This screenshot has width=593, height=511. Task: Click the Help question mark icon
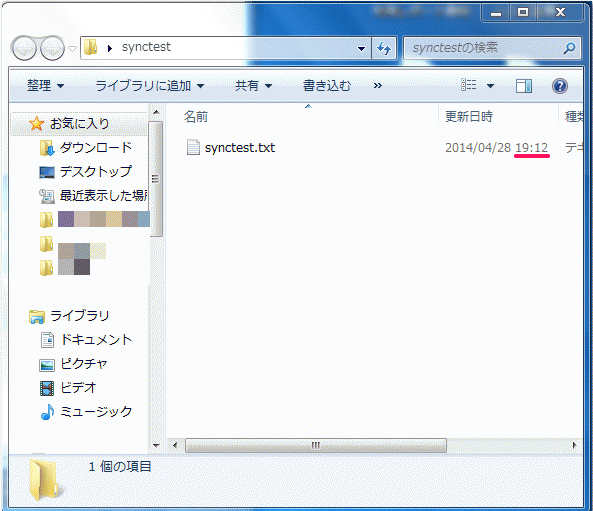click(x=559, y=86)
